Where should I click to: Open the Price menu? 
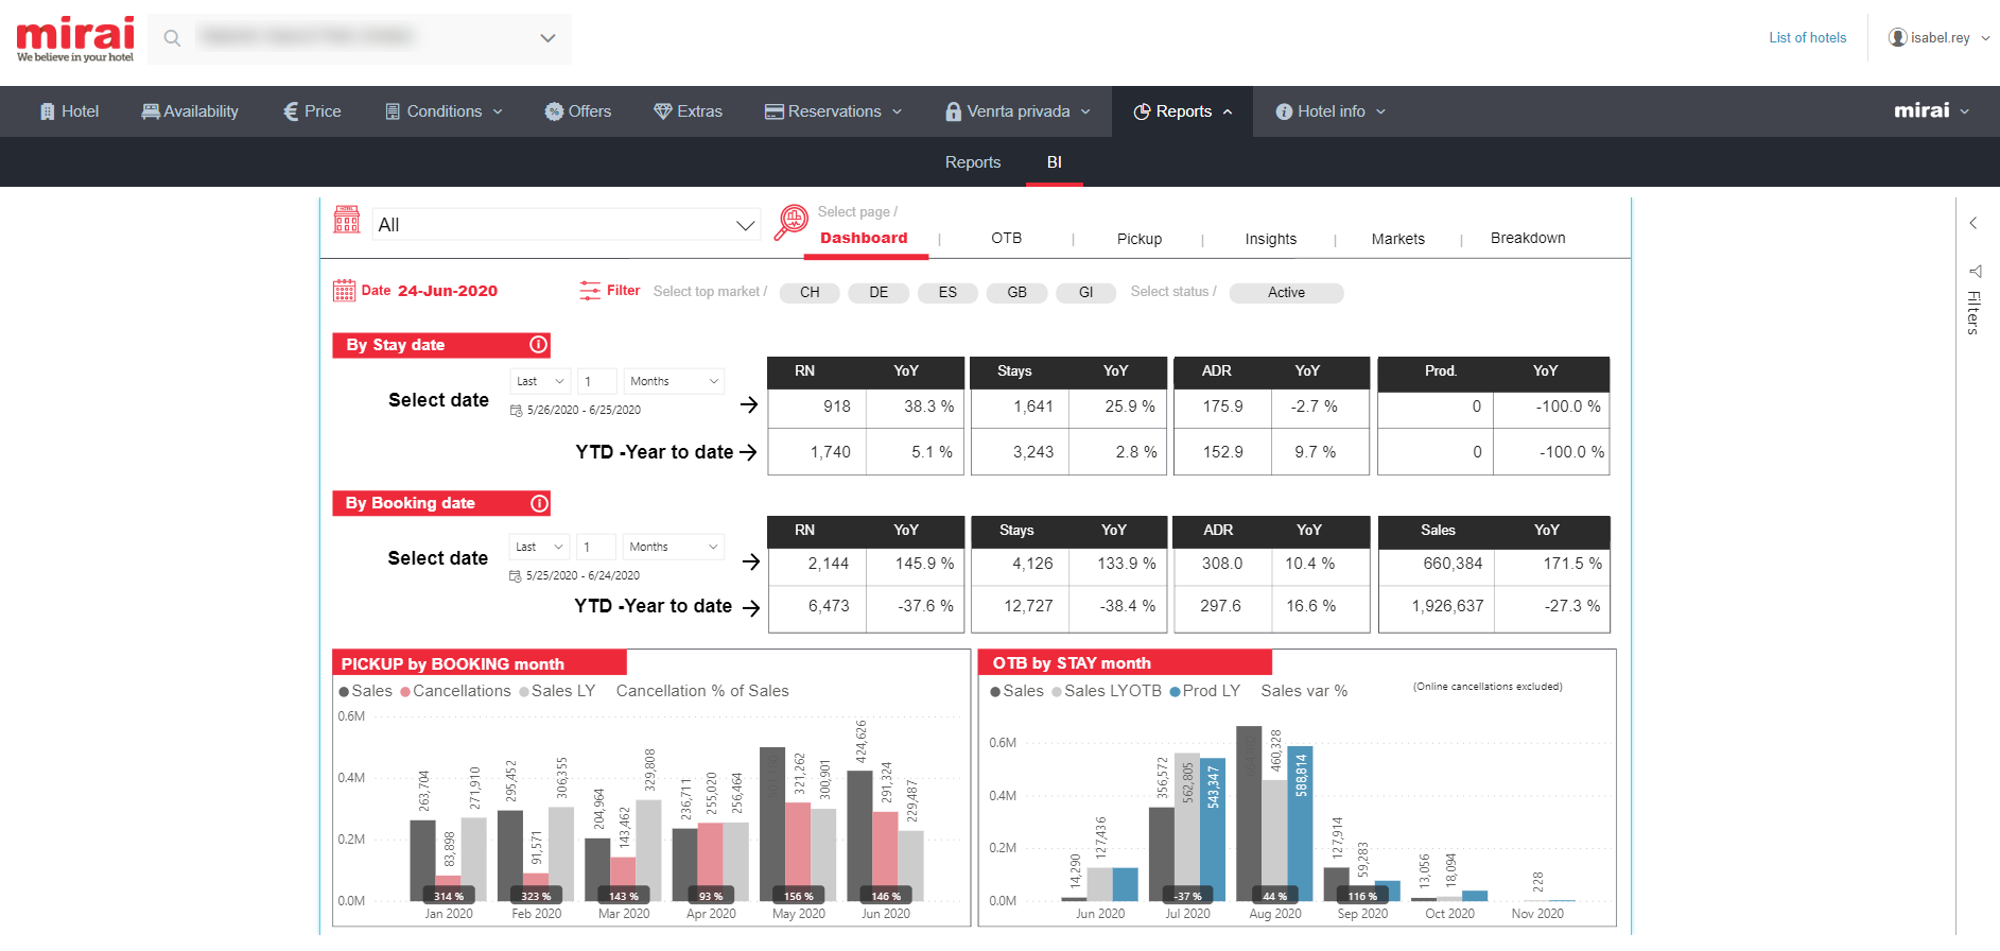click(x=312, y=111)
